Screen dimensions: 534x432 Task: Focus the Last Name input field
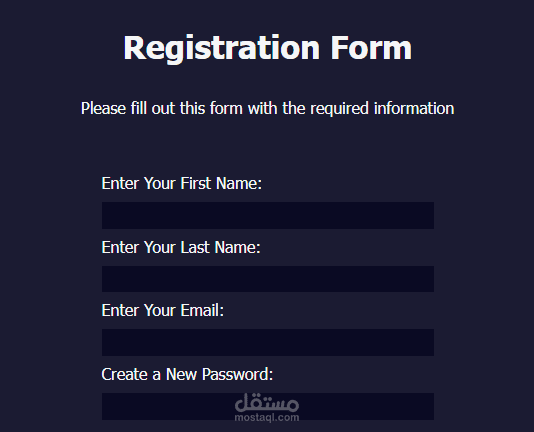click(268, 279)
